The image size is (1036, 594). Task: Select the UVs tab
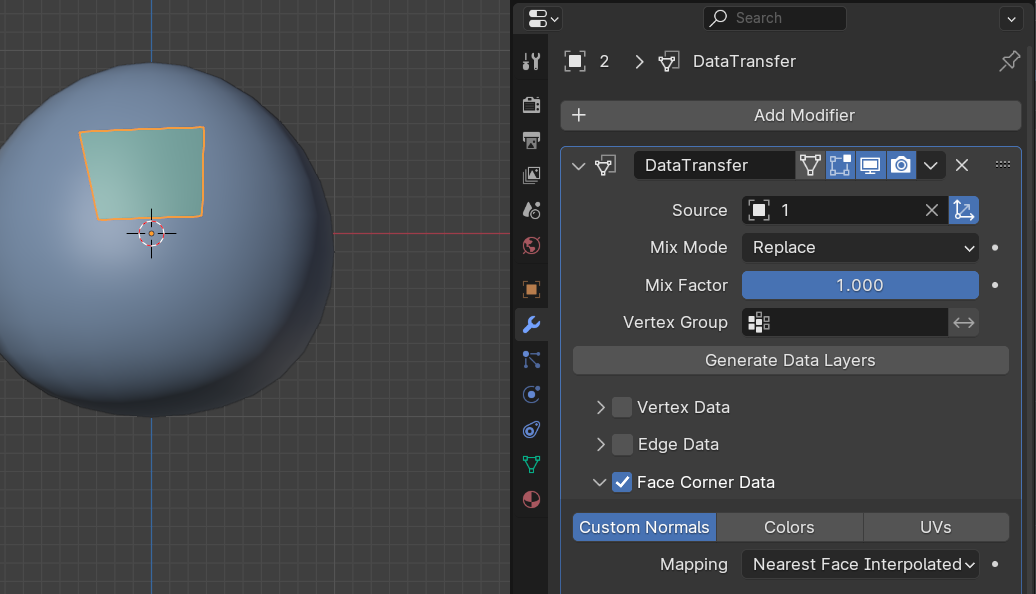pos(936,527)
